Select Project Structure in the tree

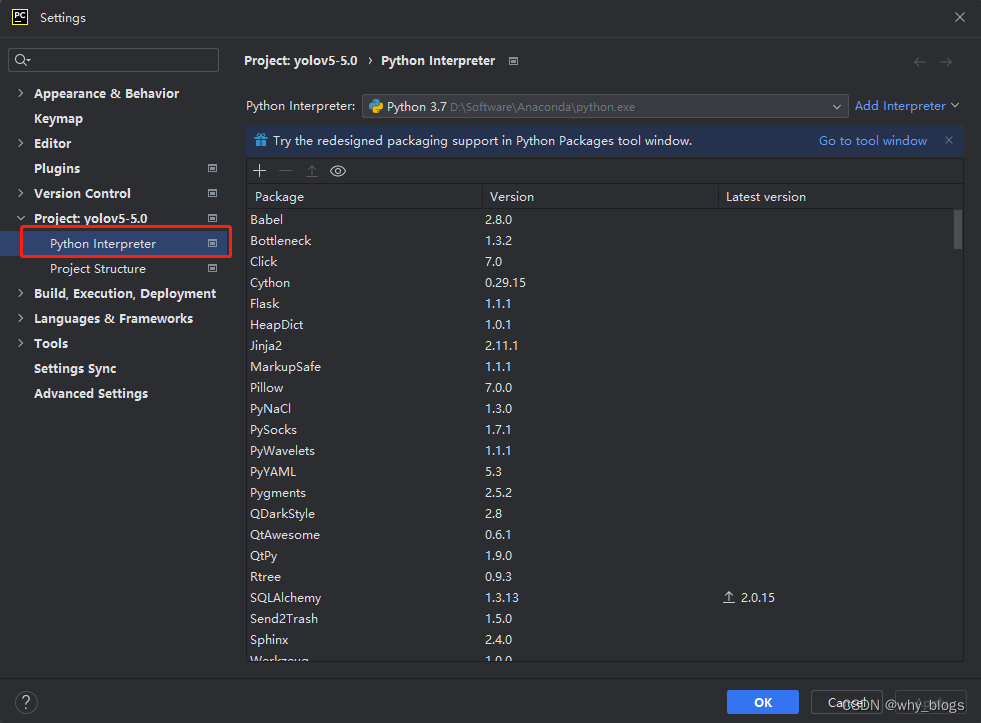coord(98,268)
